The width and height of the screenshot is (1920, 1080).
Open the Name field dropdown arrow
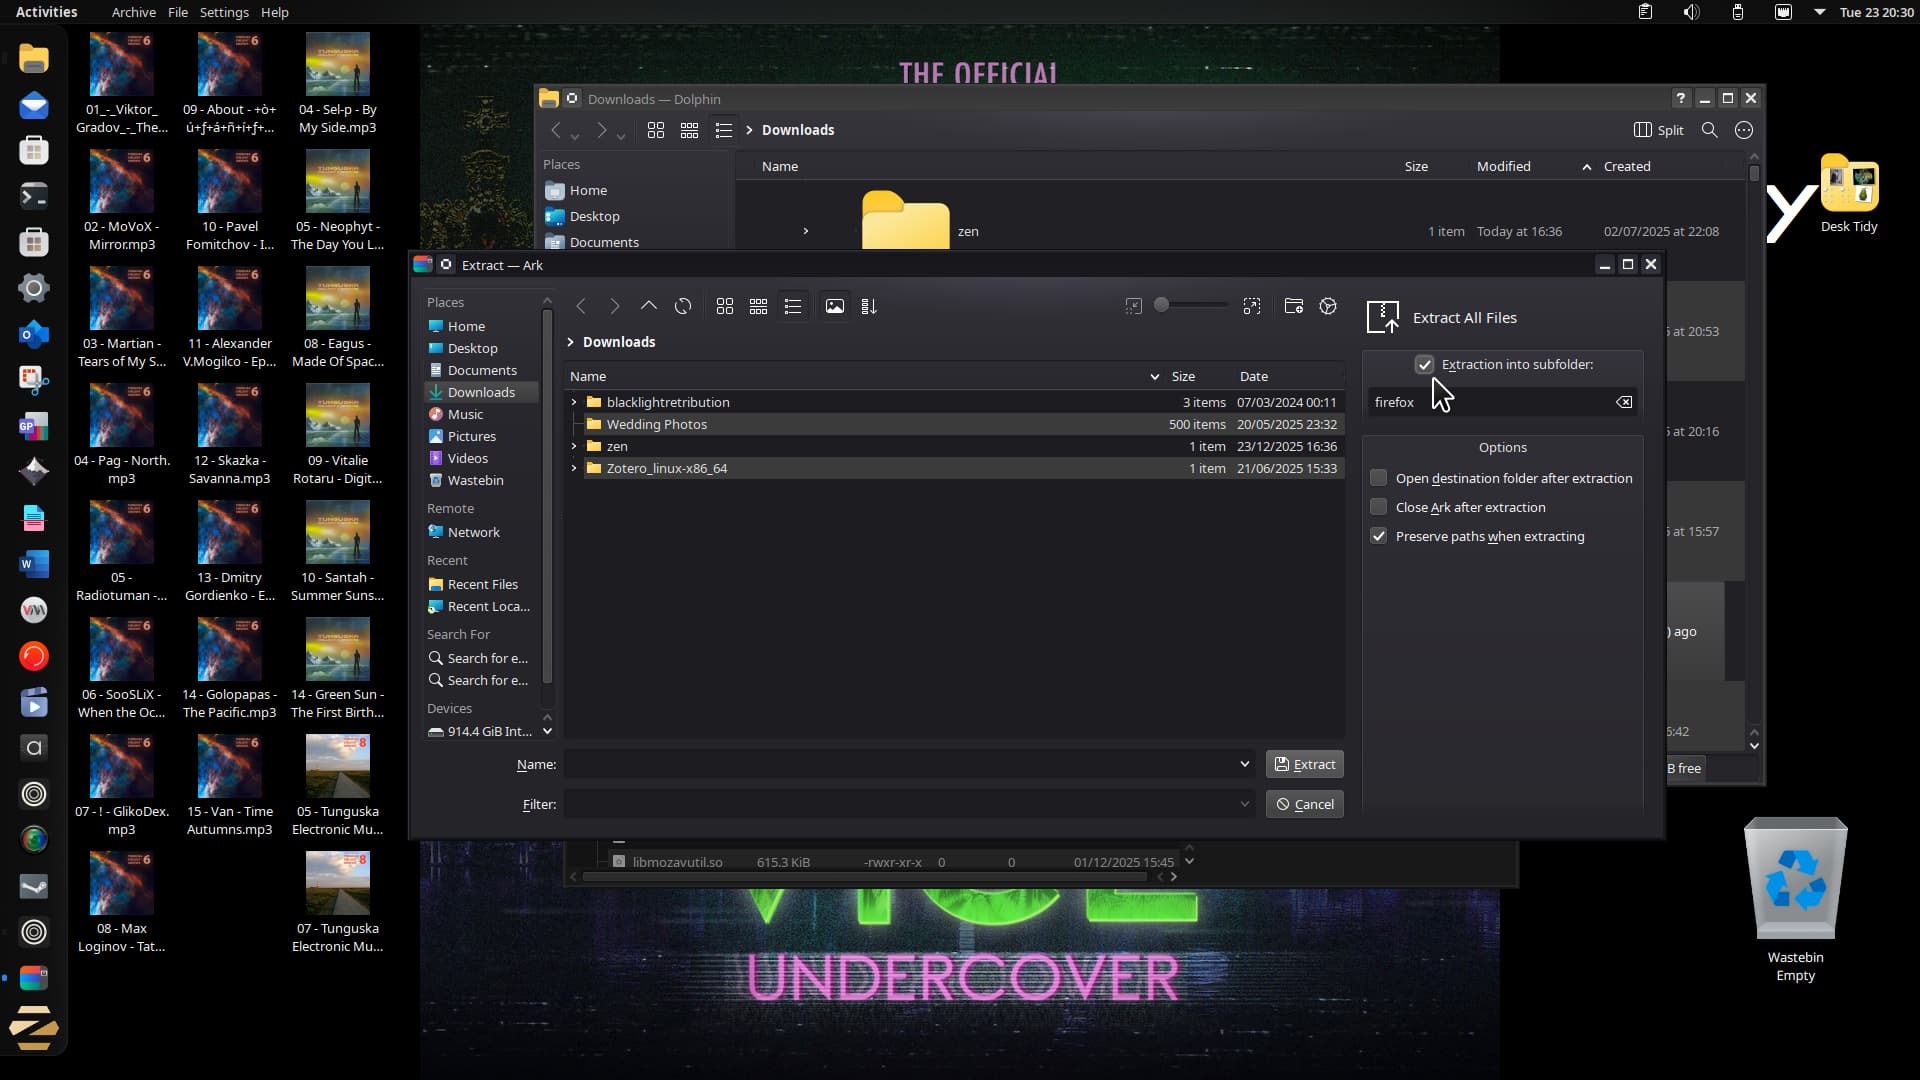coord(1244,764)
